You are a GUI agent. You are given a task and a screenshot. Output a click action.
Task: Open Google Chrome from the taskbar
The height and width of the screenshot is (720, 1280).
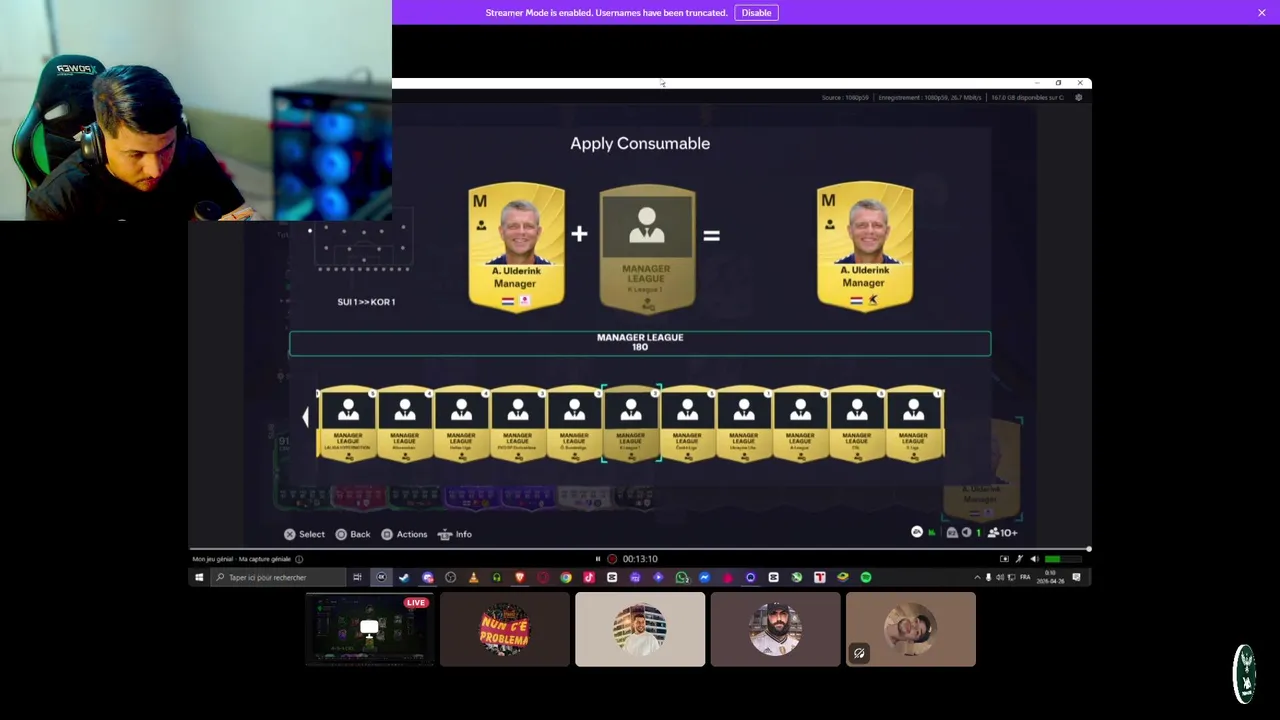point(566,577)
